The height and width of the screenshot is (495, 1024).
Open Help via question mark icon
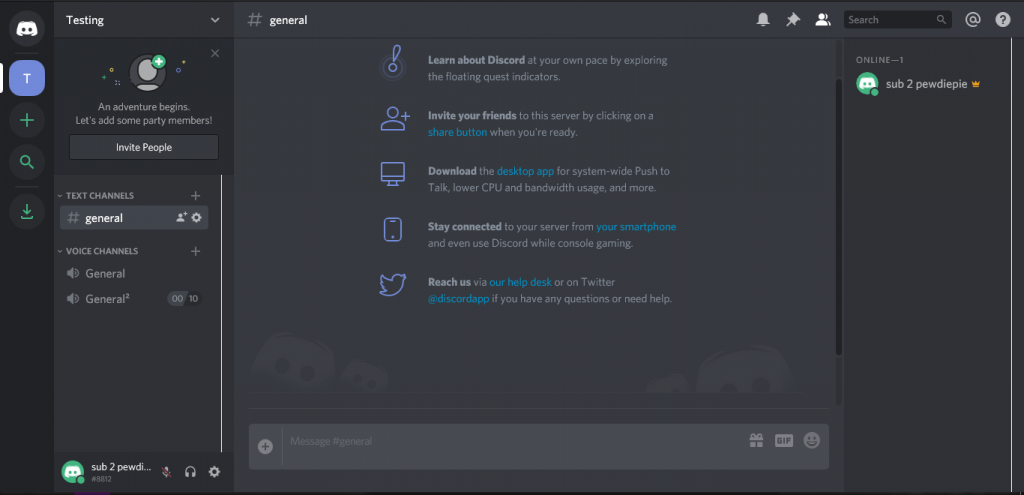click(1002, 19)
